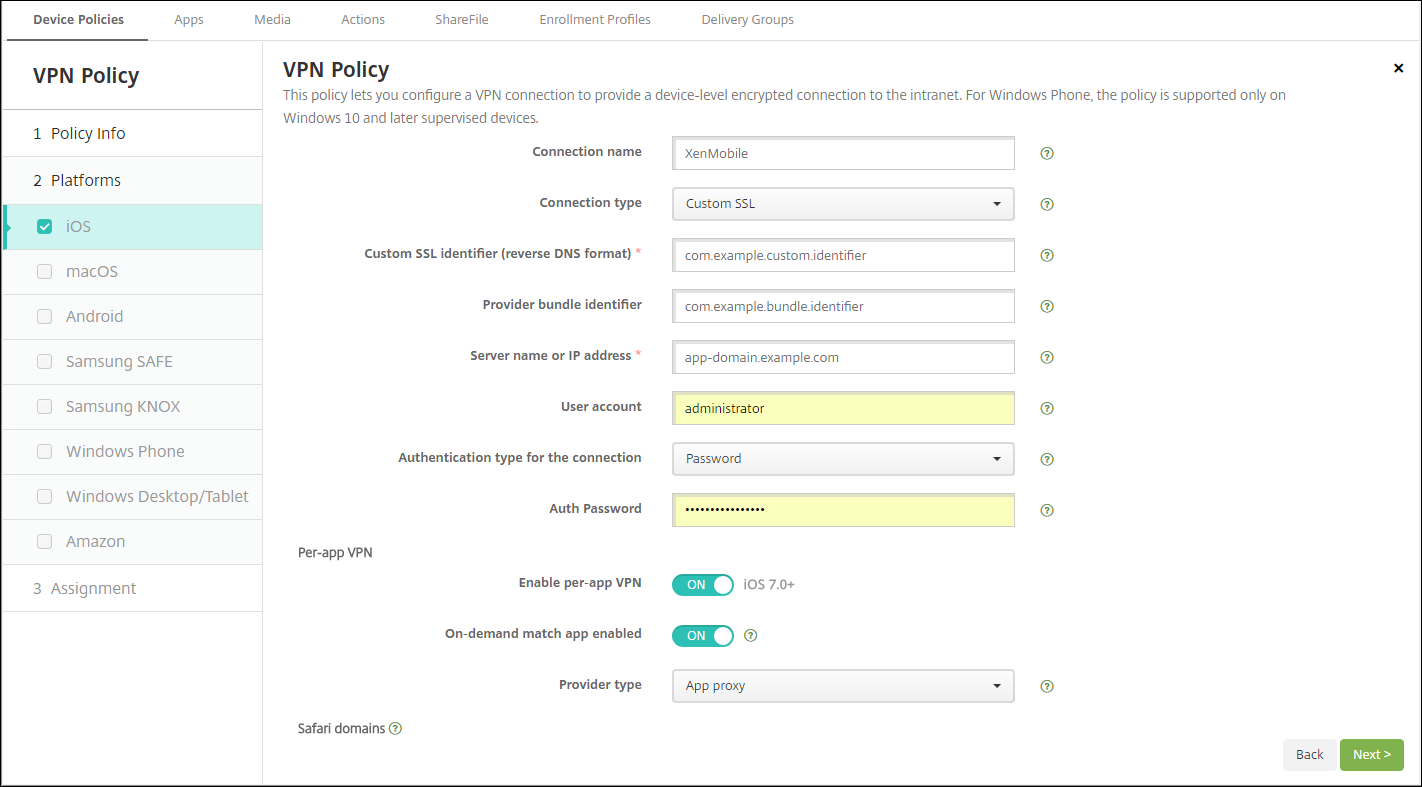Show help for On-demand match app
Screen dimensions: 1422x787
[751, 635]
